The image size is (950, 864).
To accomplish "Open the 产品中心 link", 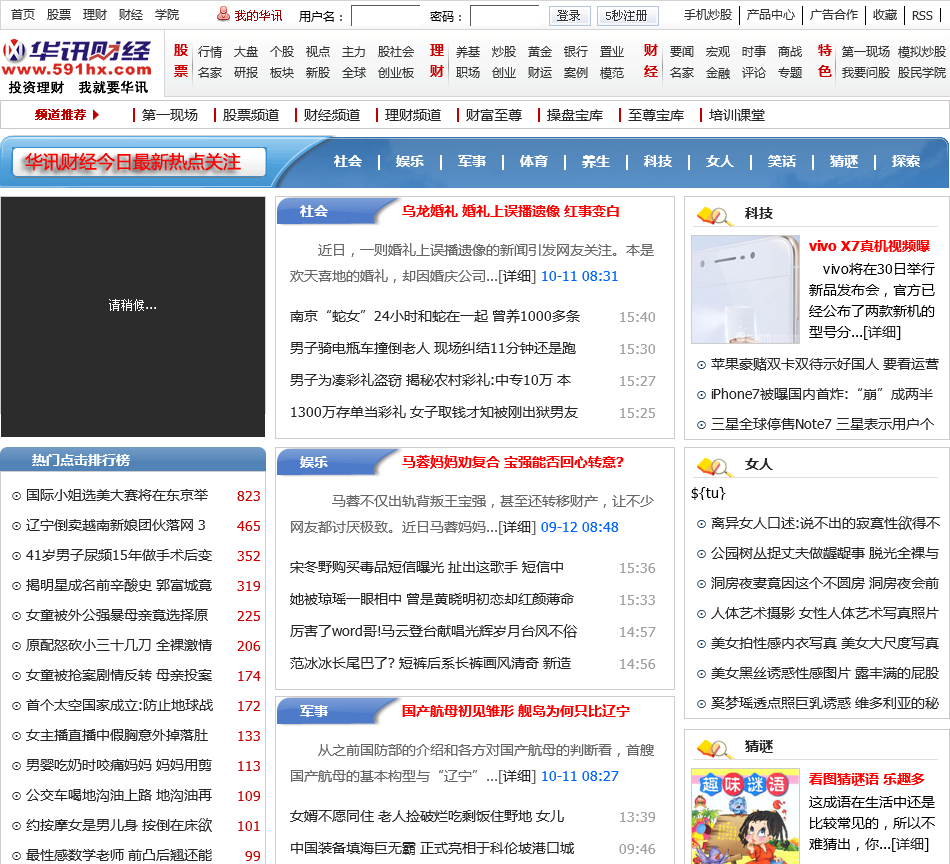I will tap(771, 15).
